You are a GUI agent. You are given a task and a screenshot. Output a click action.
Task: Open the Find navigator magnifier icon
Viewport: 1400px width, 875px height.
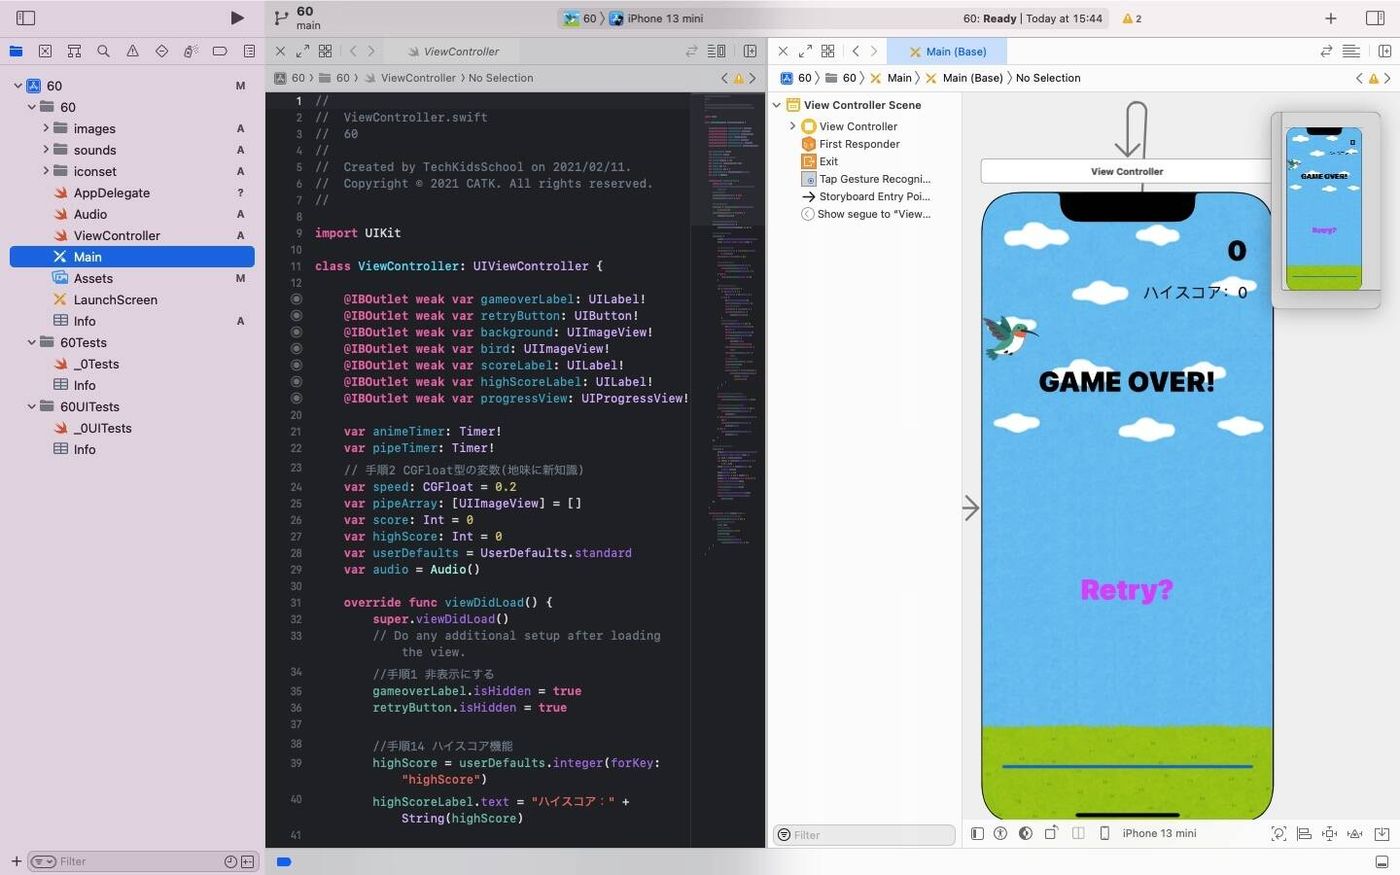[103, 51]
